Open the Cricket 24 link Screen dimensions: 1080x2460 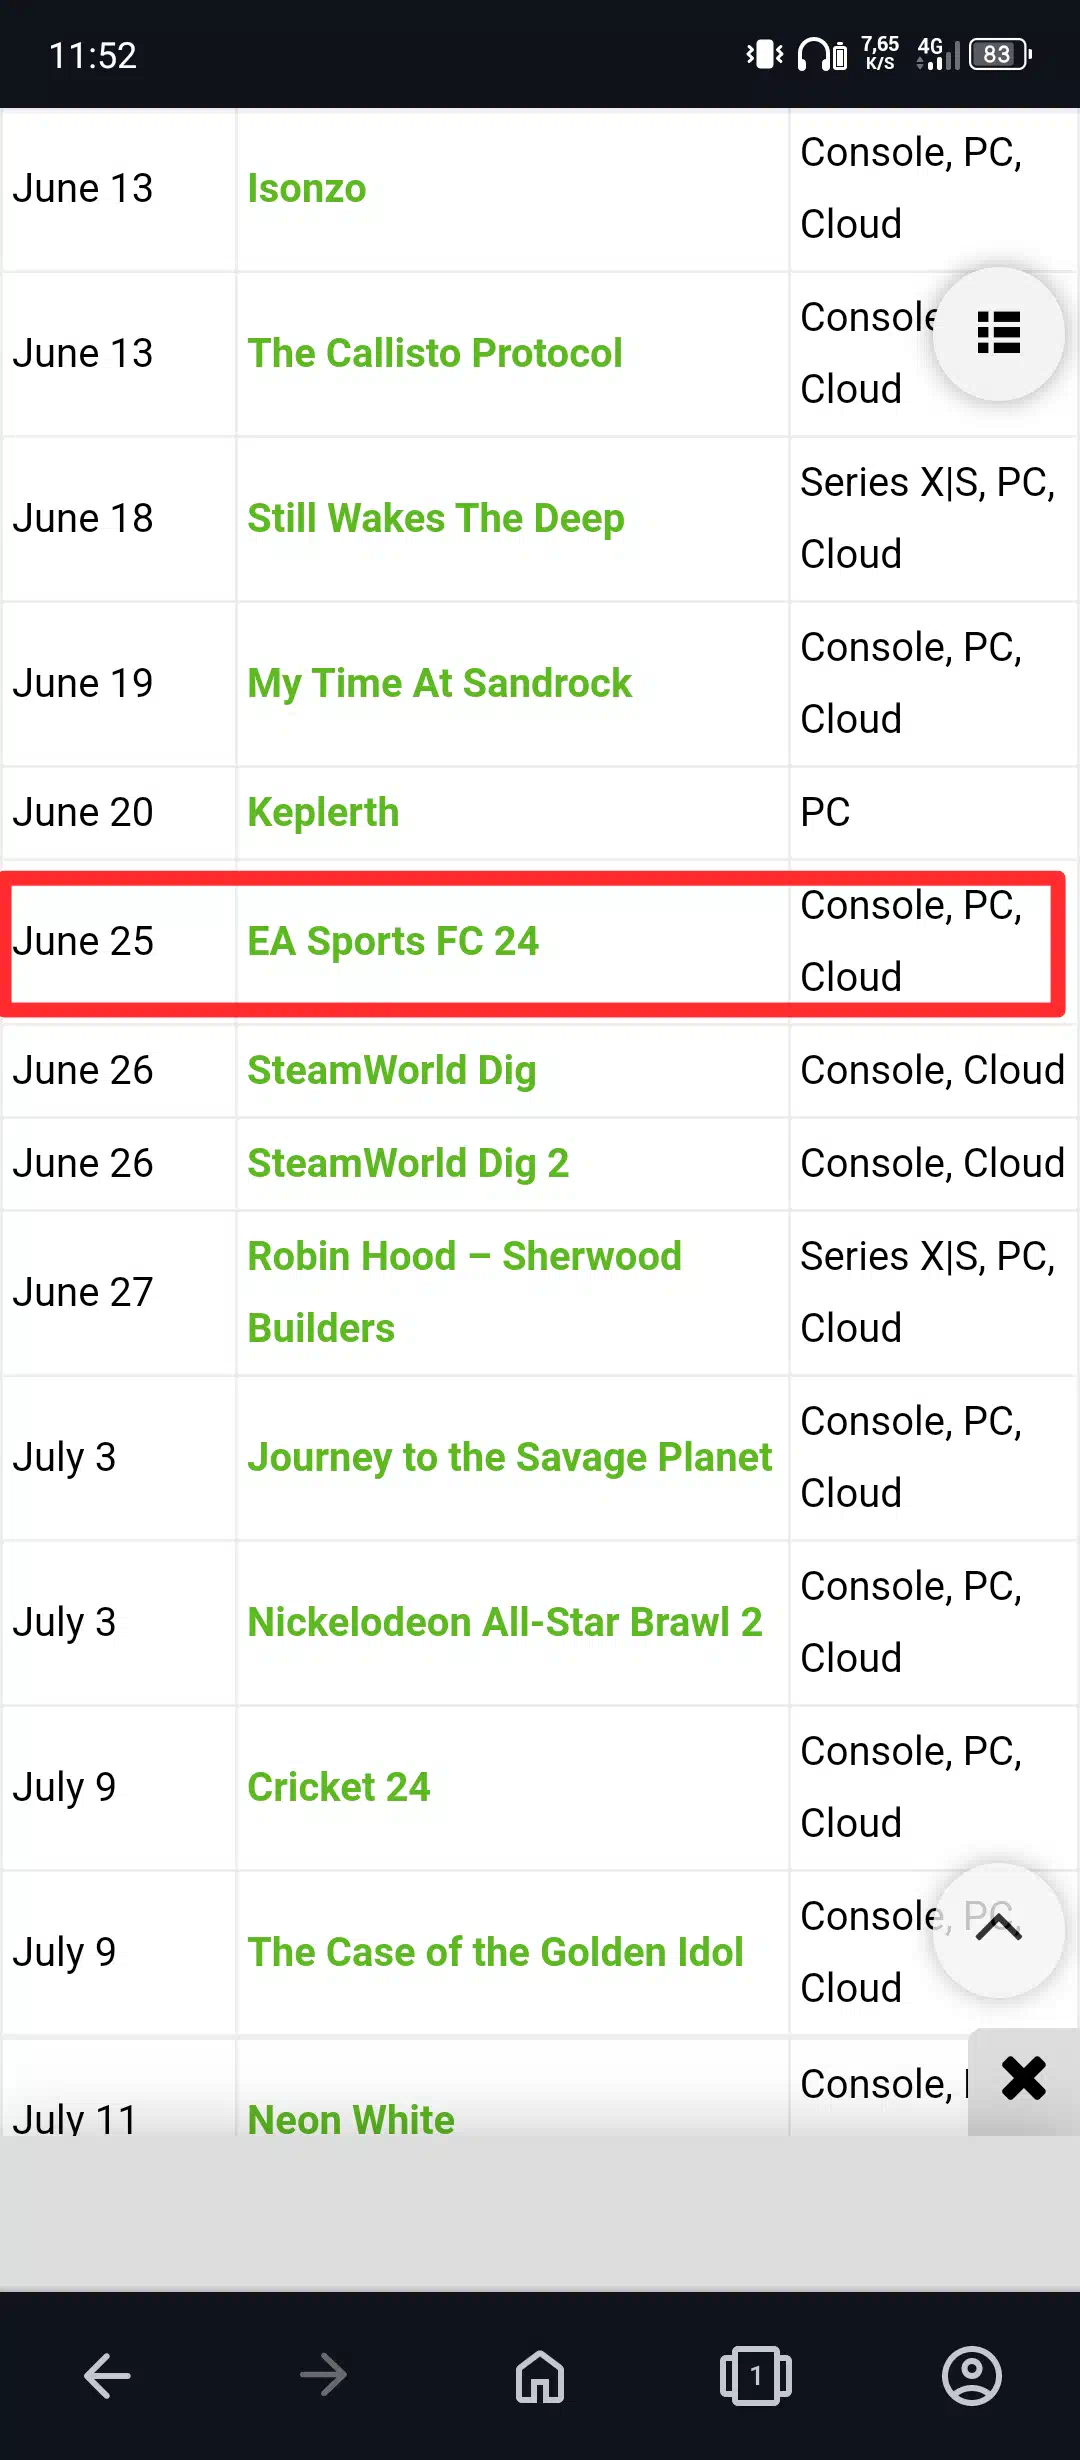339,1788
